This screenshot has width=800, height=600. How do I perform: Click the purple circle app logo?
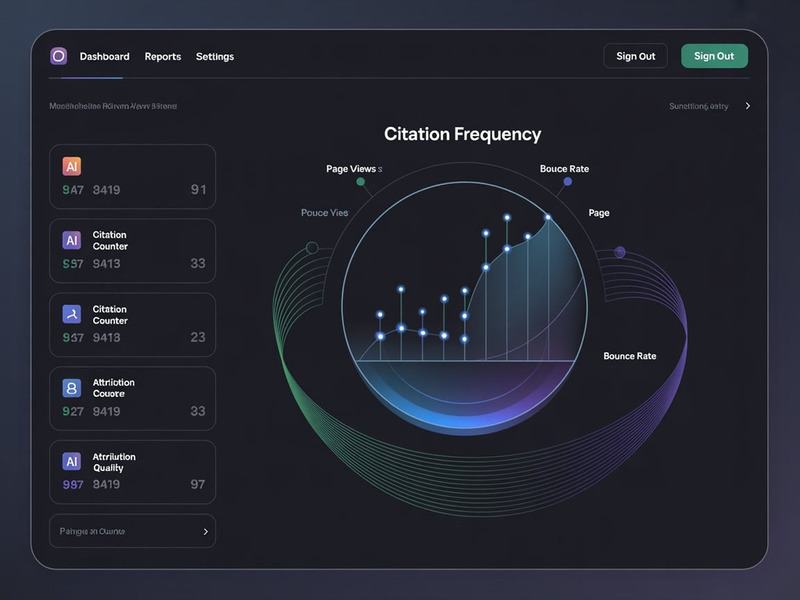pos(59,56)
